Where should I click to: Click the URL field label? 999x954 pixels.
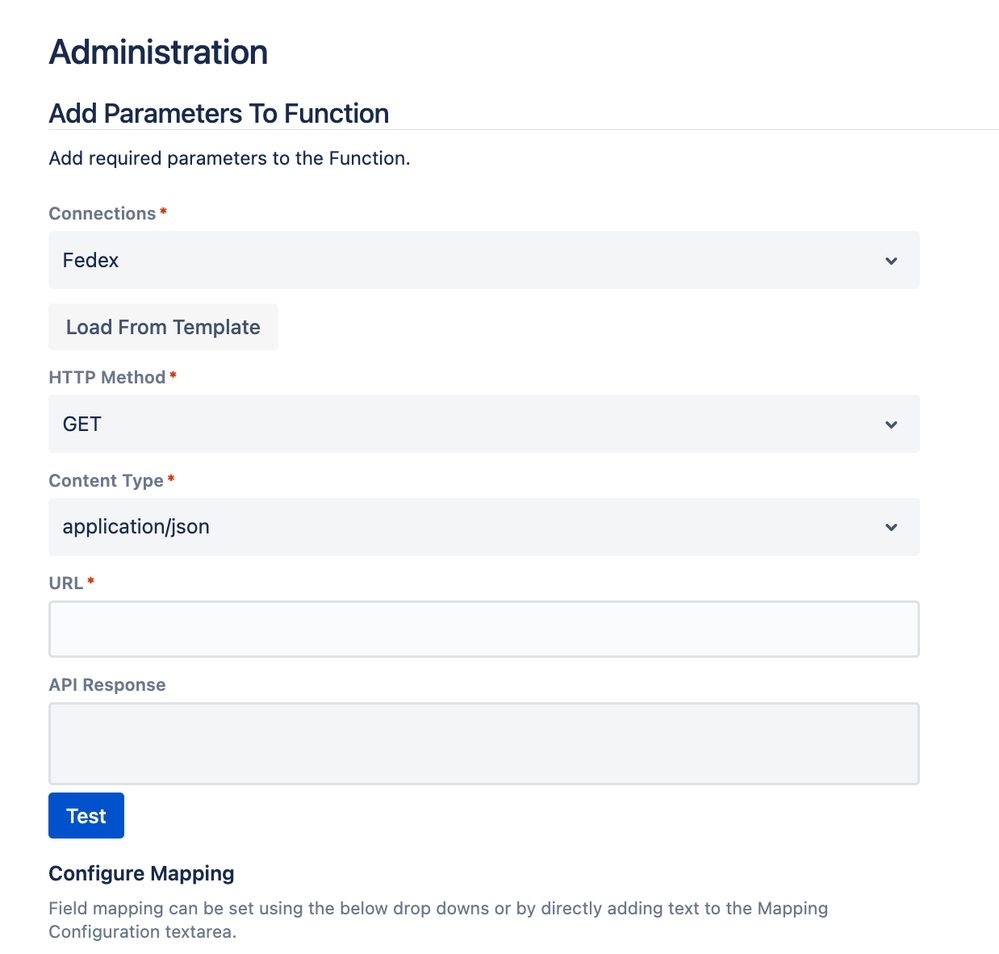(x=66, y=583)
